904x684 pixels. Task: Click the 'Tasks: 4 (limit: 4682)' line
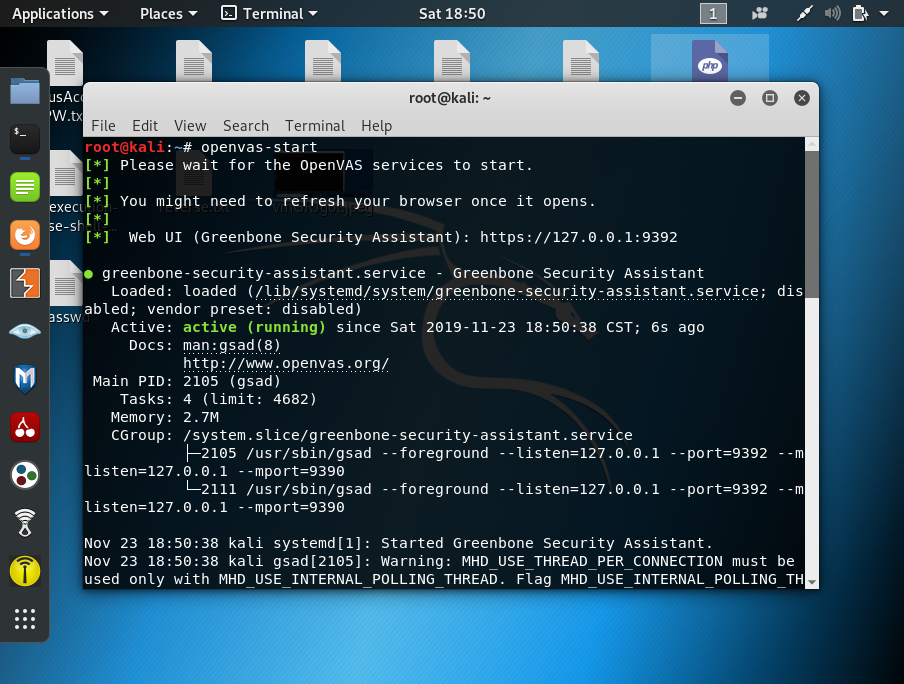(x=218, y=399)
